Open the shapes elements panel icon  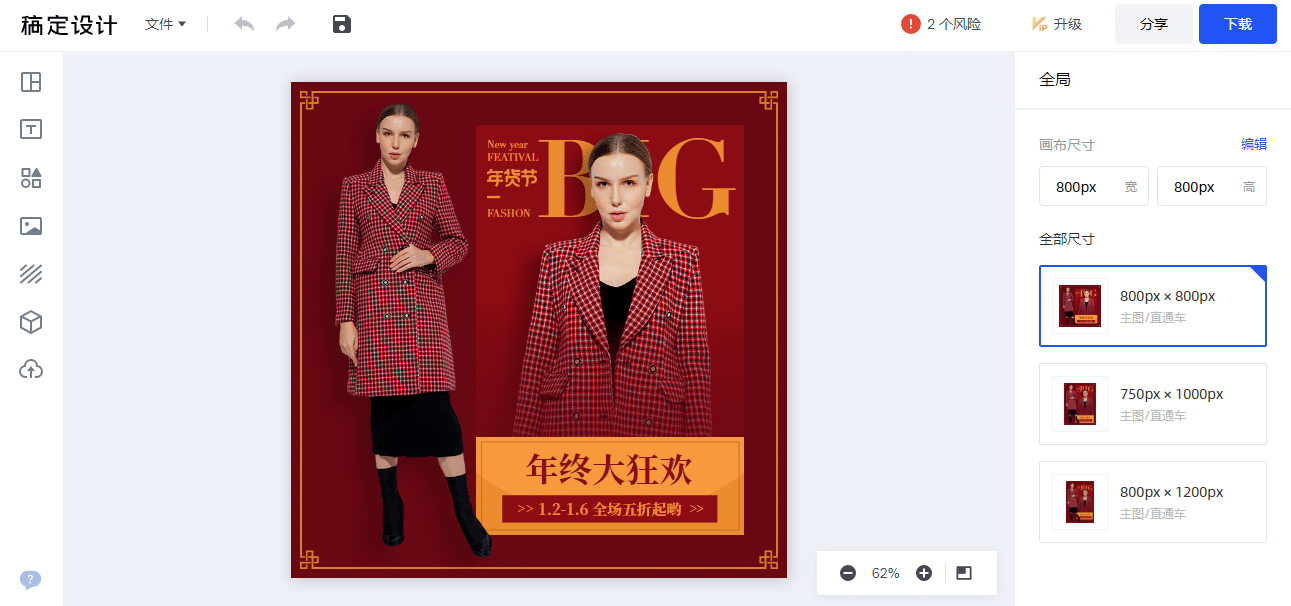pyautogui.click(x=31, y=178)
